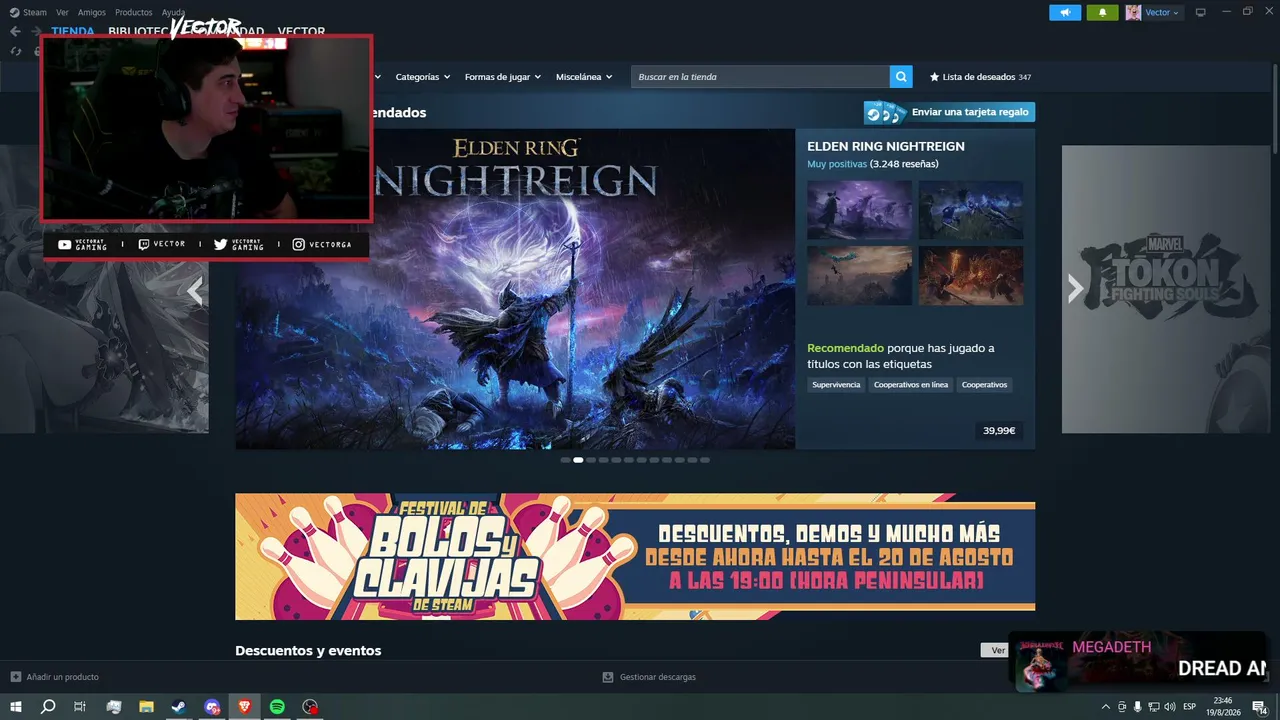Viewport: 1280px width, 720px height.
Task: Show hidden system tray icons
Action: click(x=1105, y=707)
